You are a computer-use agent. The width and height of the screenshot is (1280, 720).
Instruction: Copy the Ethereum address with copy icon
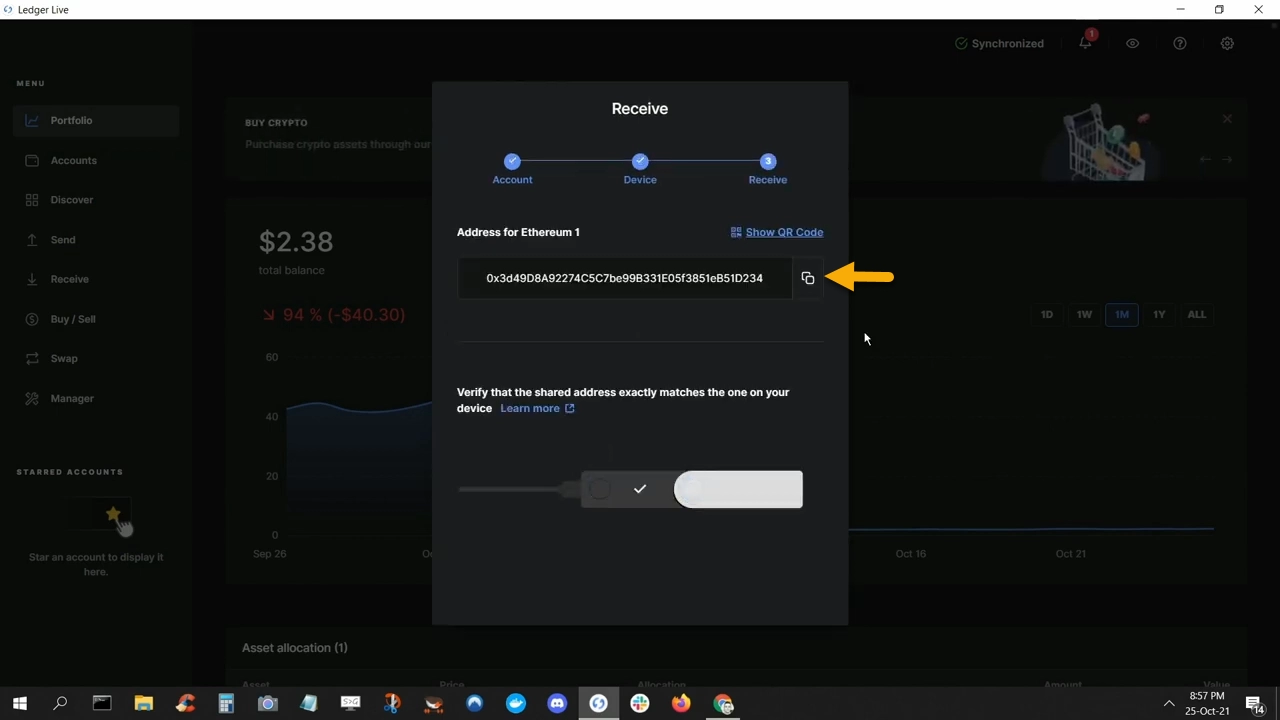[x=808, y=278]
